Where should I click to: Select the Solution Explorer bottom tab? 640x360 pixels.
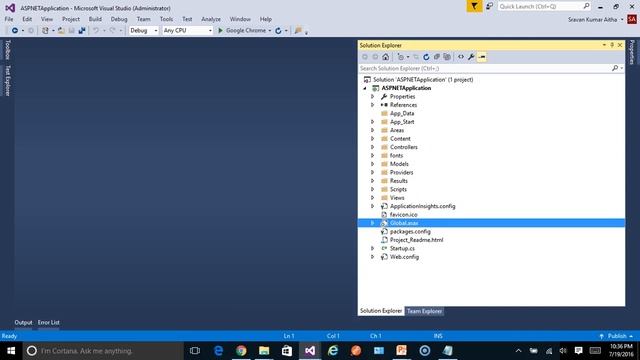point(381,311)
